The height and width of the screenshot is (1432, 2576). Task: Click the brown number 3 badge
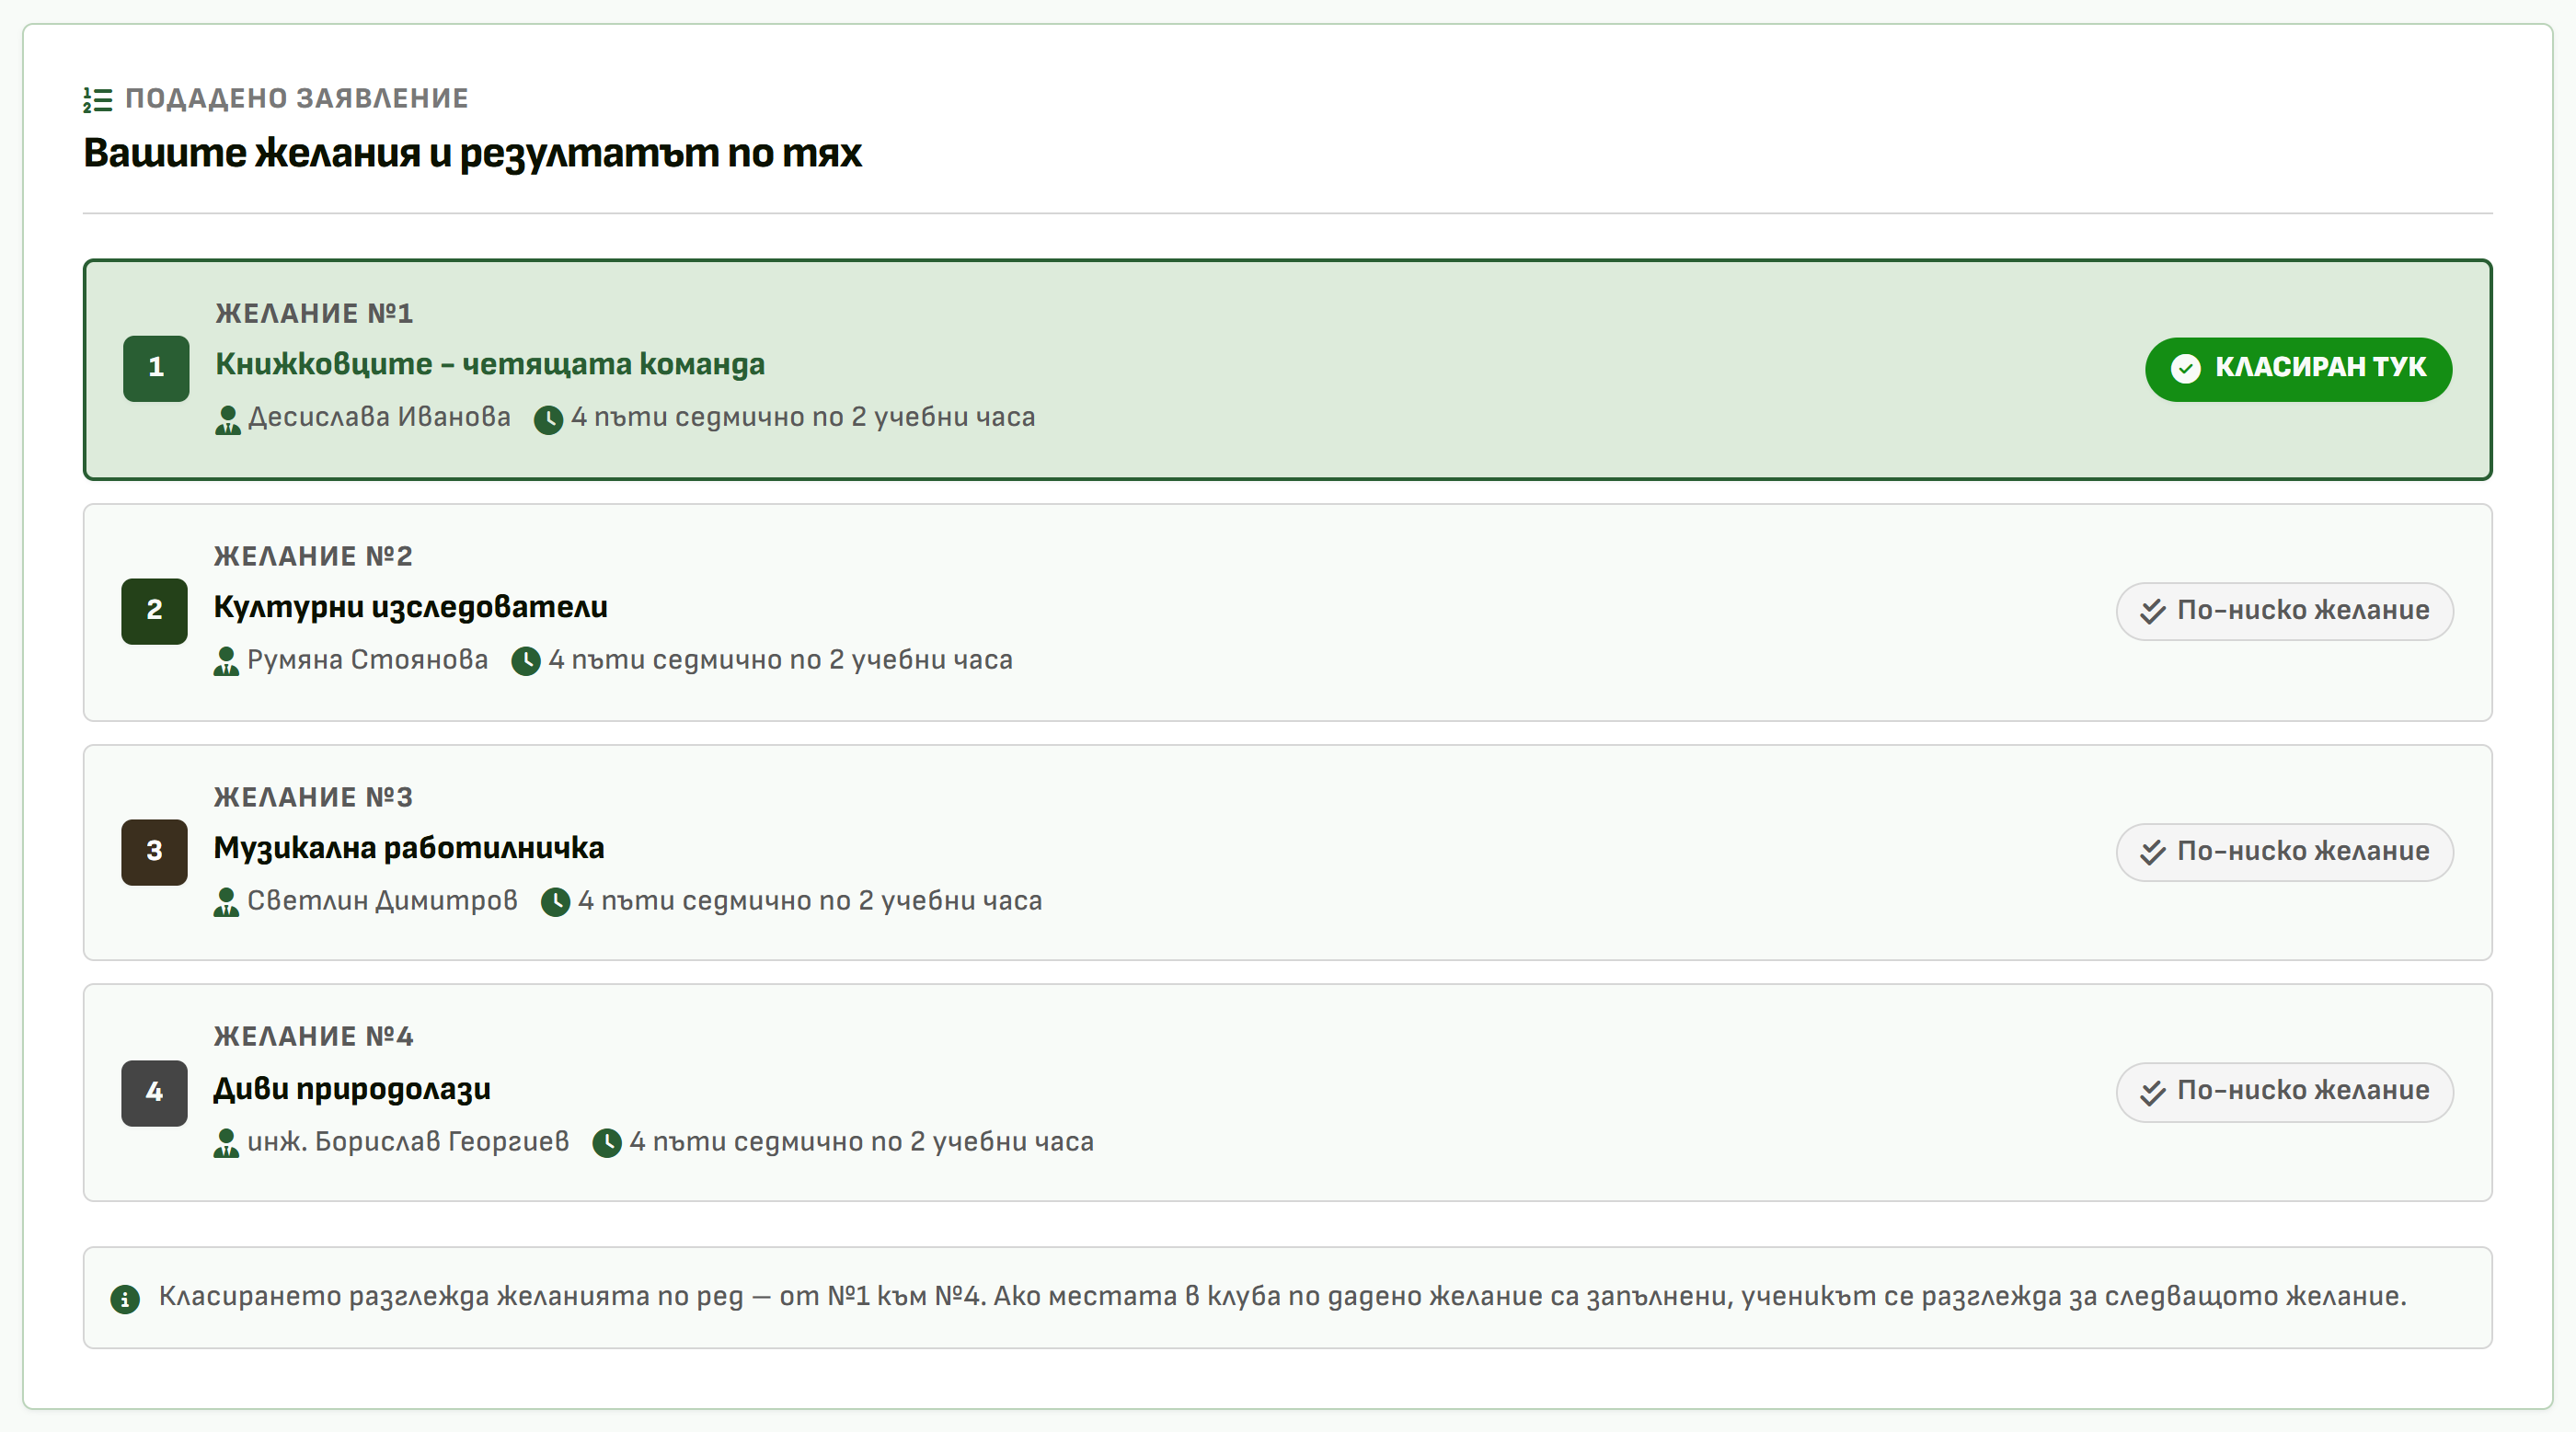[x=154, y=852]
